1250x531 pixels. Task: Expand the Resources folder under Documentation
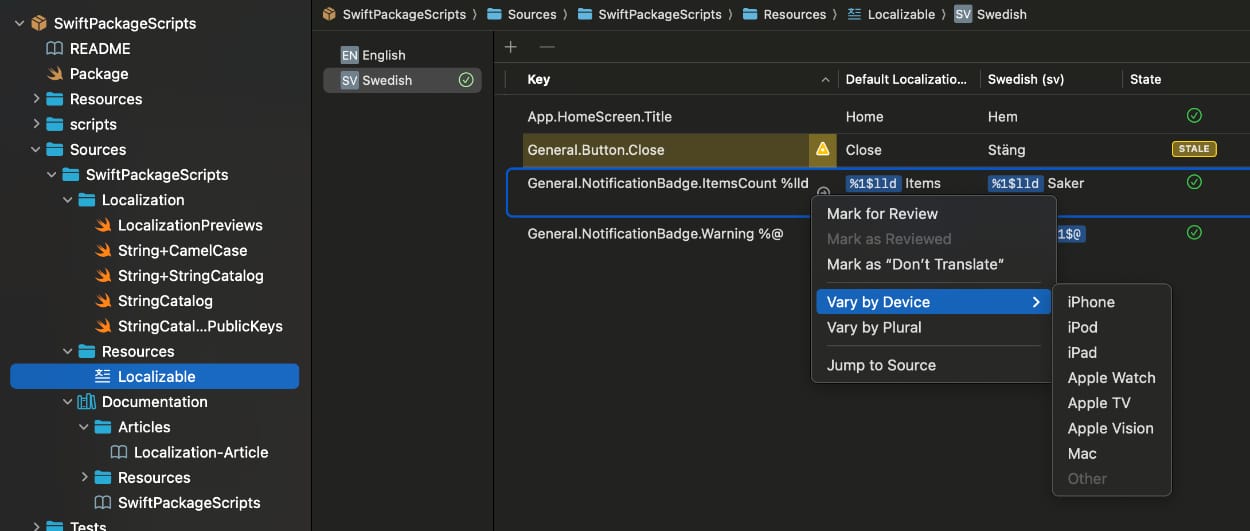point(84,477)
